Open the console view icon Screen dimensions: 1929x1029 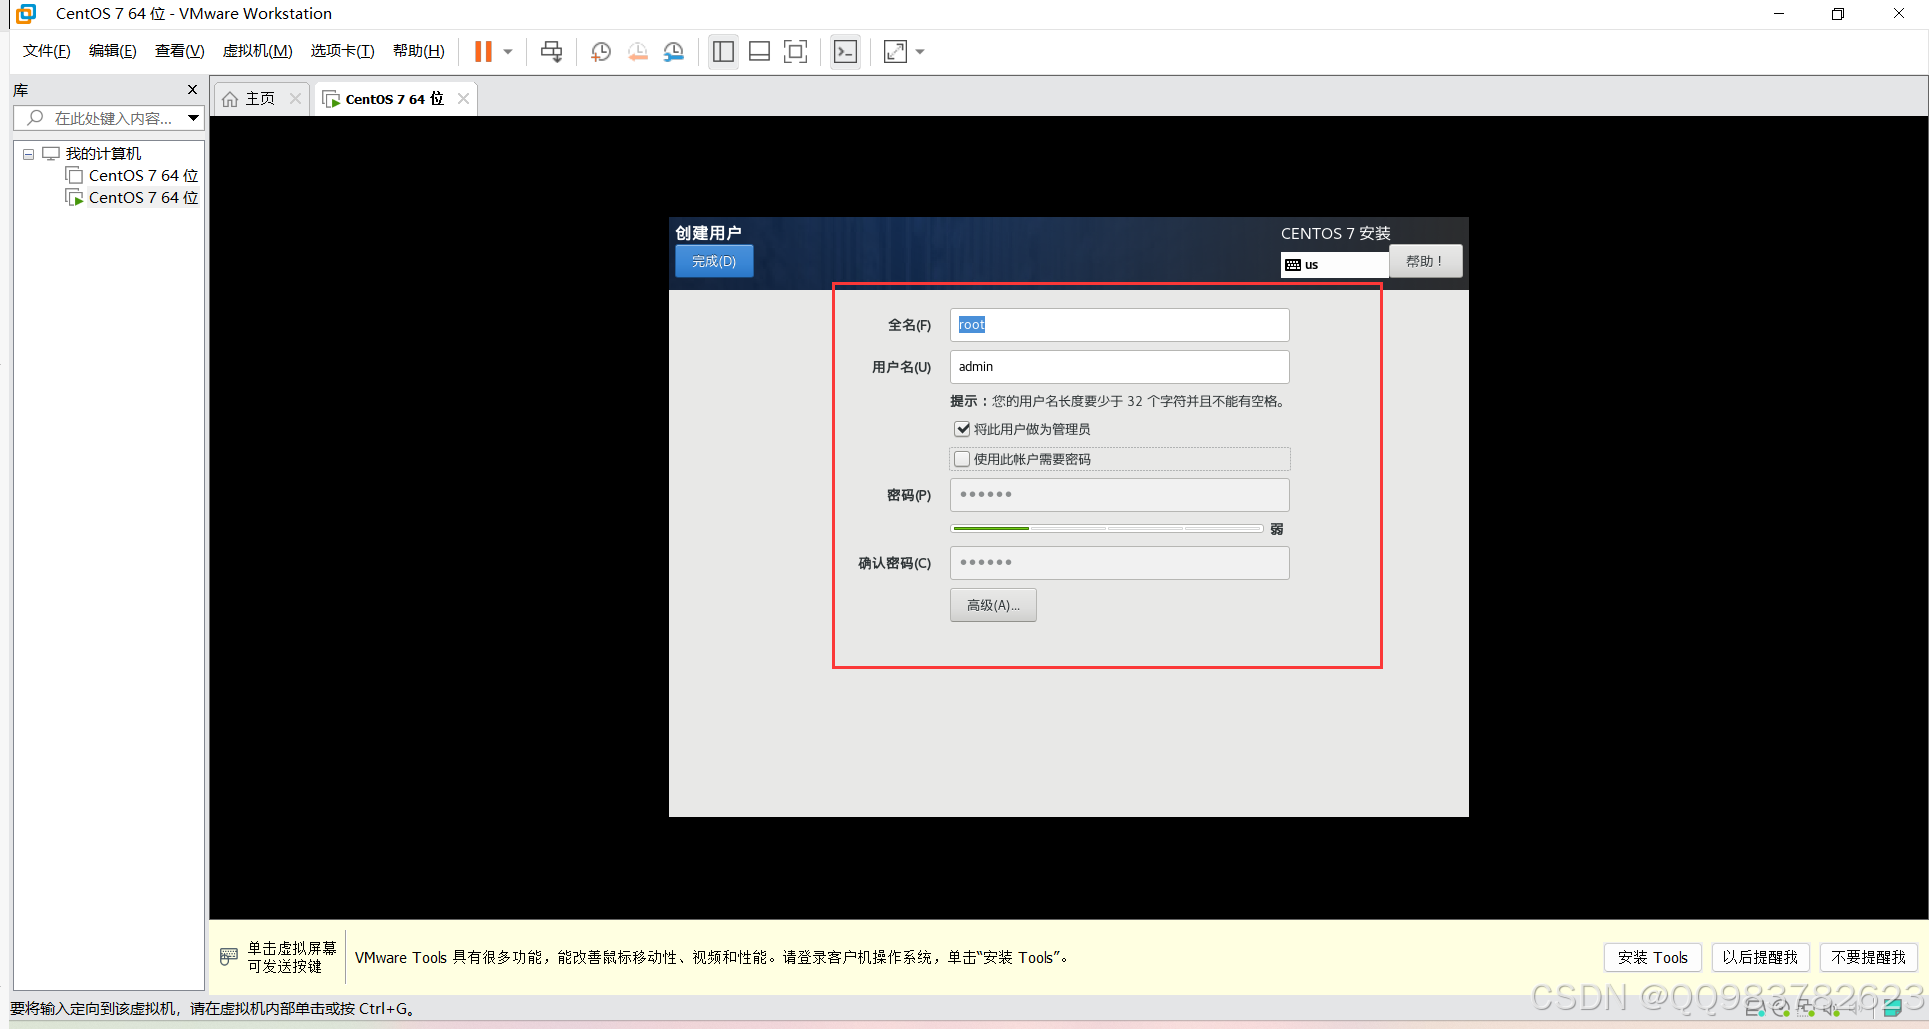tap(845, 52)
